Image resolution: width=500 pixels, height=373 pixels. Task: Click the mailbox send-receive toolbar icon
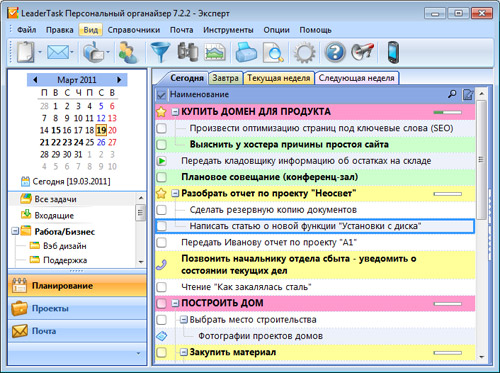[93, 52]
